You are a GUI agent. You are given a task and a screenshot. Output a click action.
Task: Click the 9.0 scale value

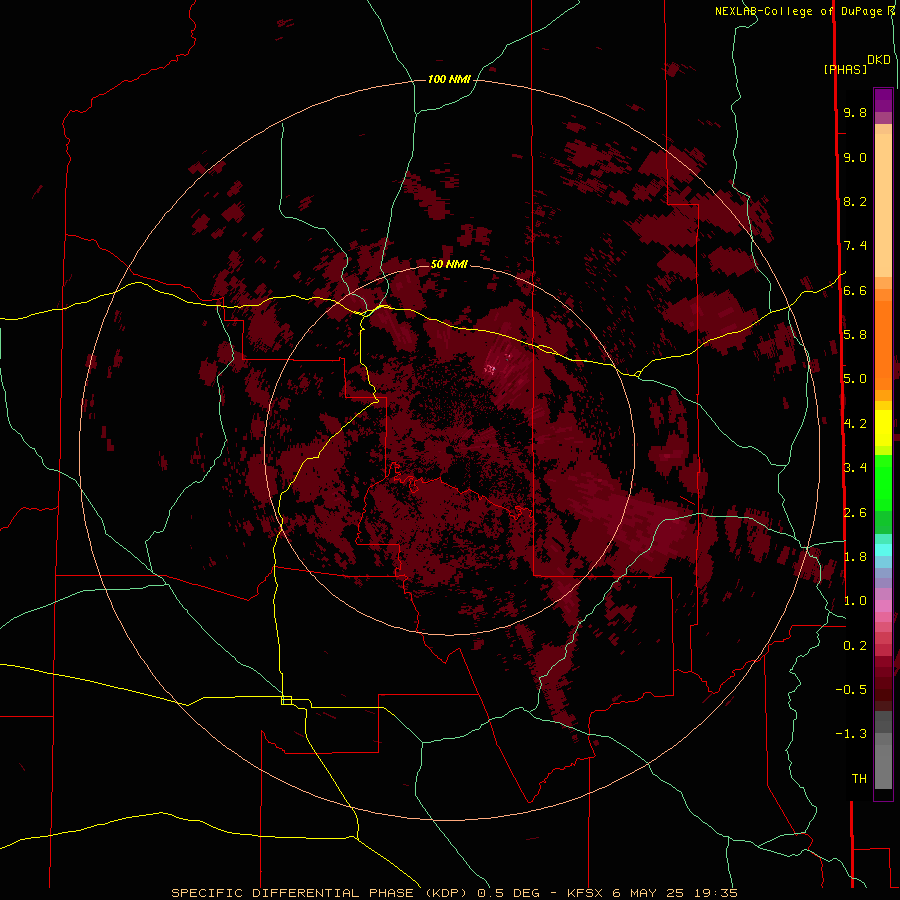(x=855, y=157)
